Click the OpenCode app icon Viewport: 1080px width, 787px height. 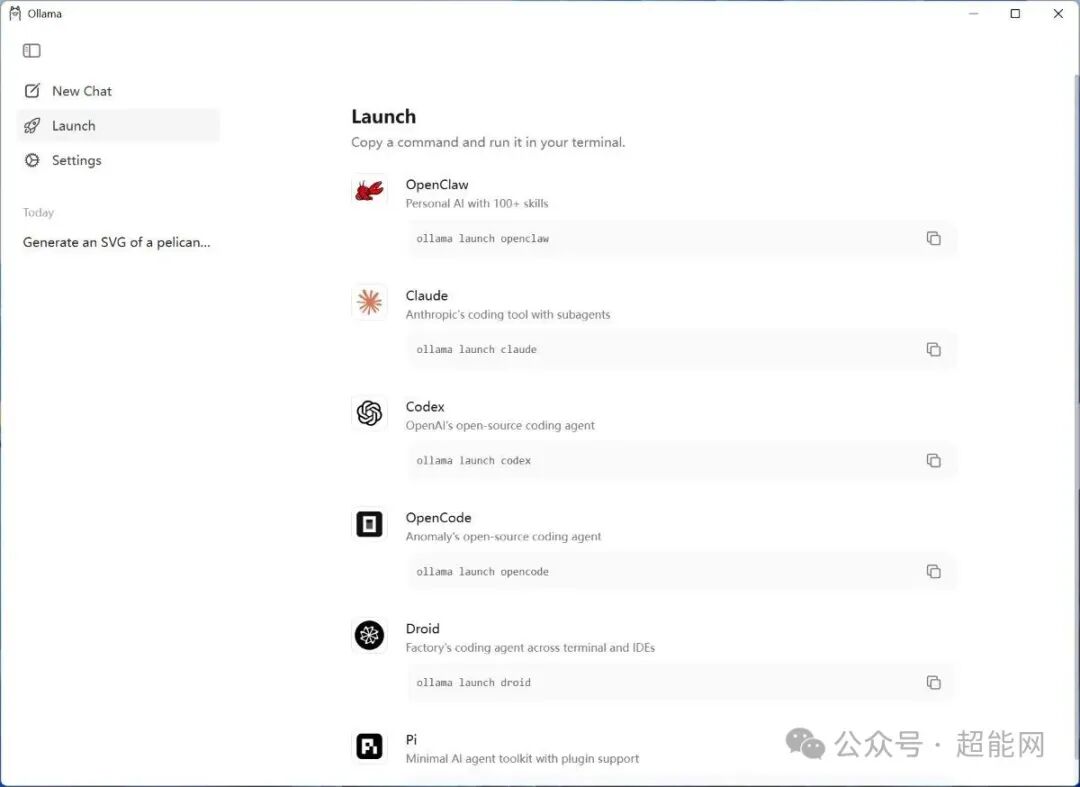368,524
